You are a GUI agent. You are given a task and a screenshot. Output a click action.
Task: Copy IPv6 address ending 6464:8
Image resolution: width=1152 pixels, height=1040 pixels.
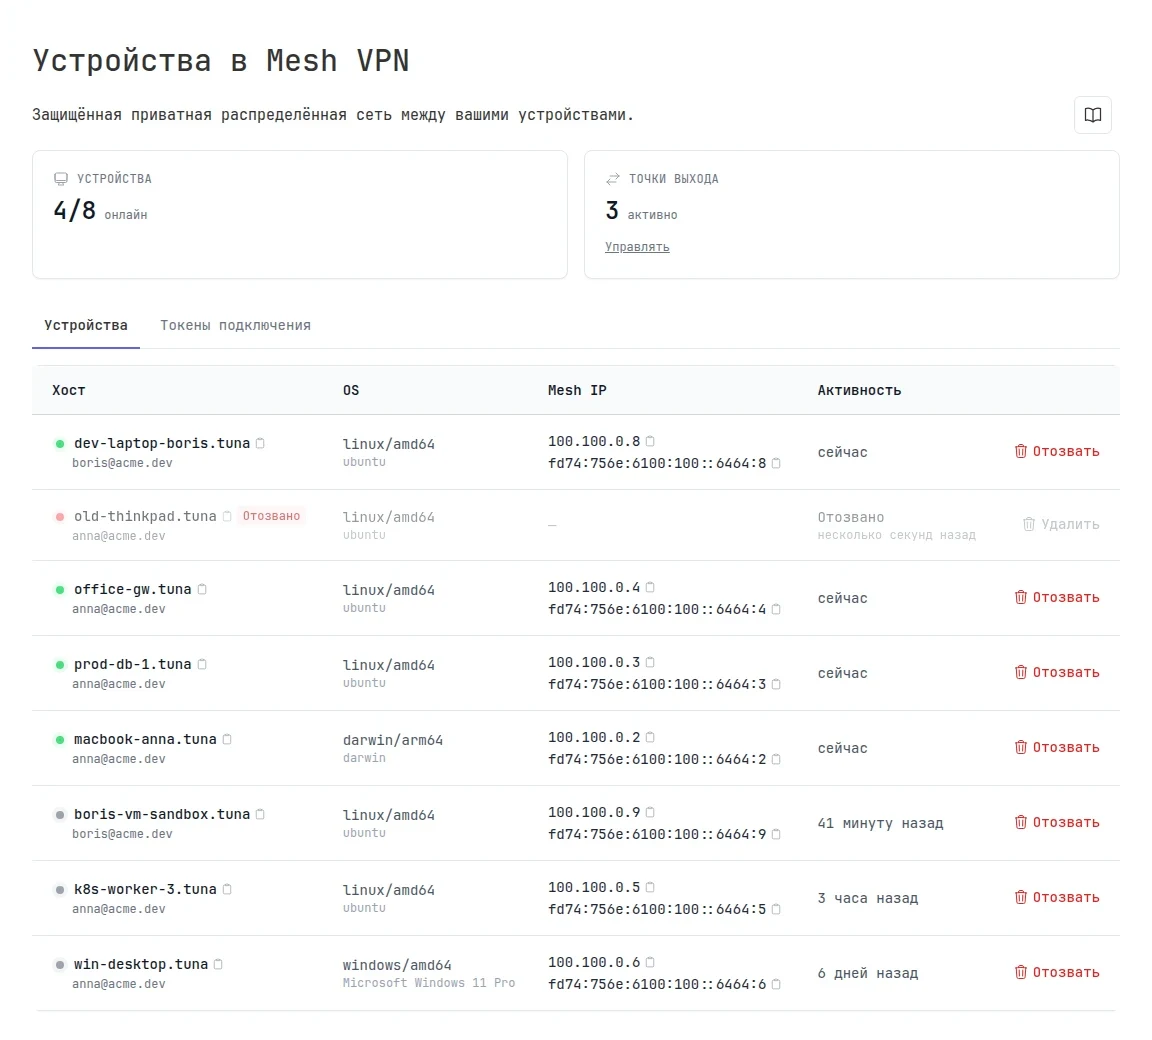click(776, 463)
